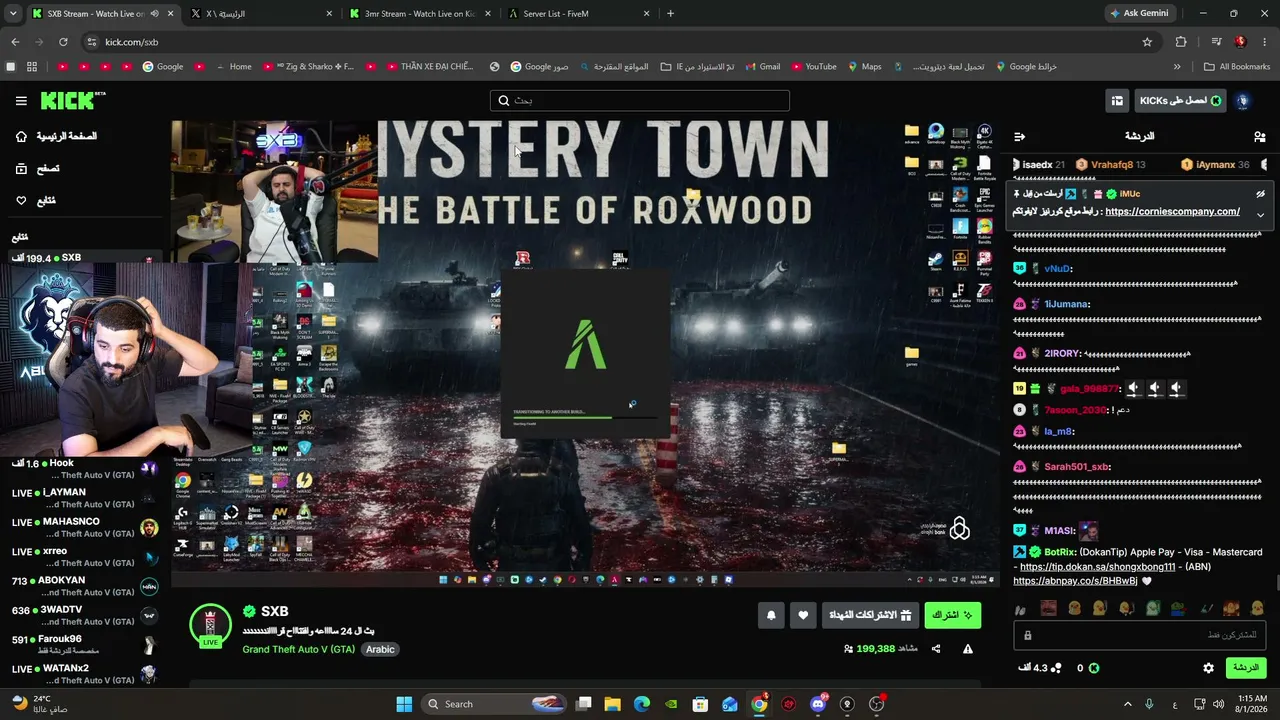Image resolution: width=1280 pixels, height=720 pixels.
Task: Bookmark this page with the star icon
Action: tap(1147, 42)
